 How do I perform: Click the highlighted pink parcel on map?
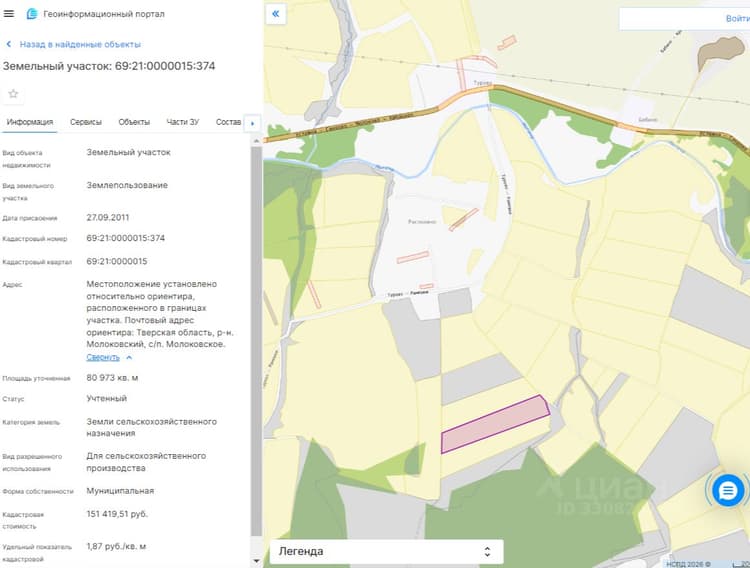point(495,423)
